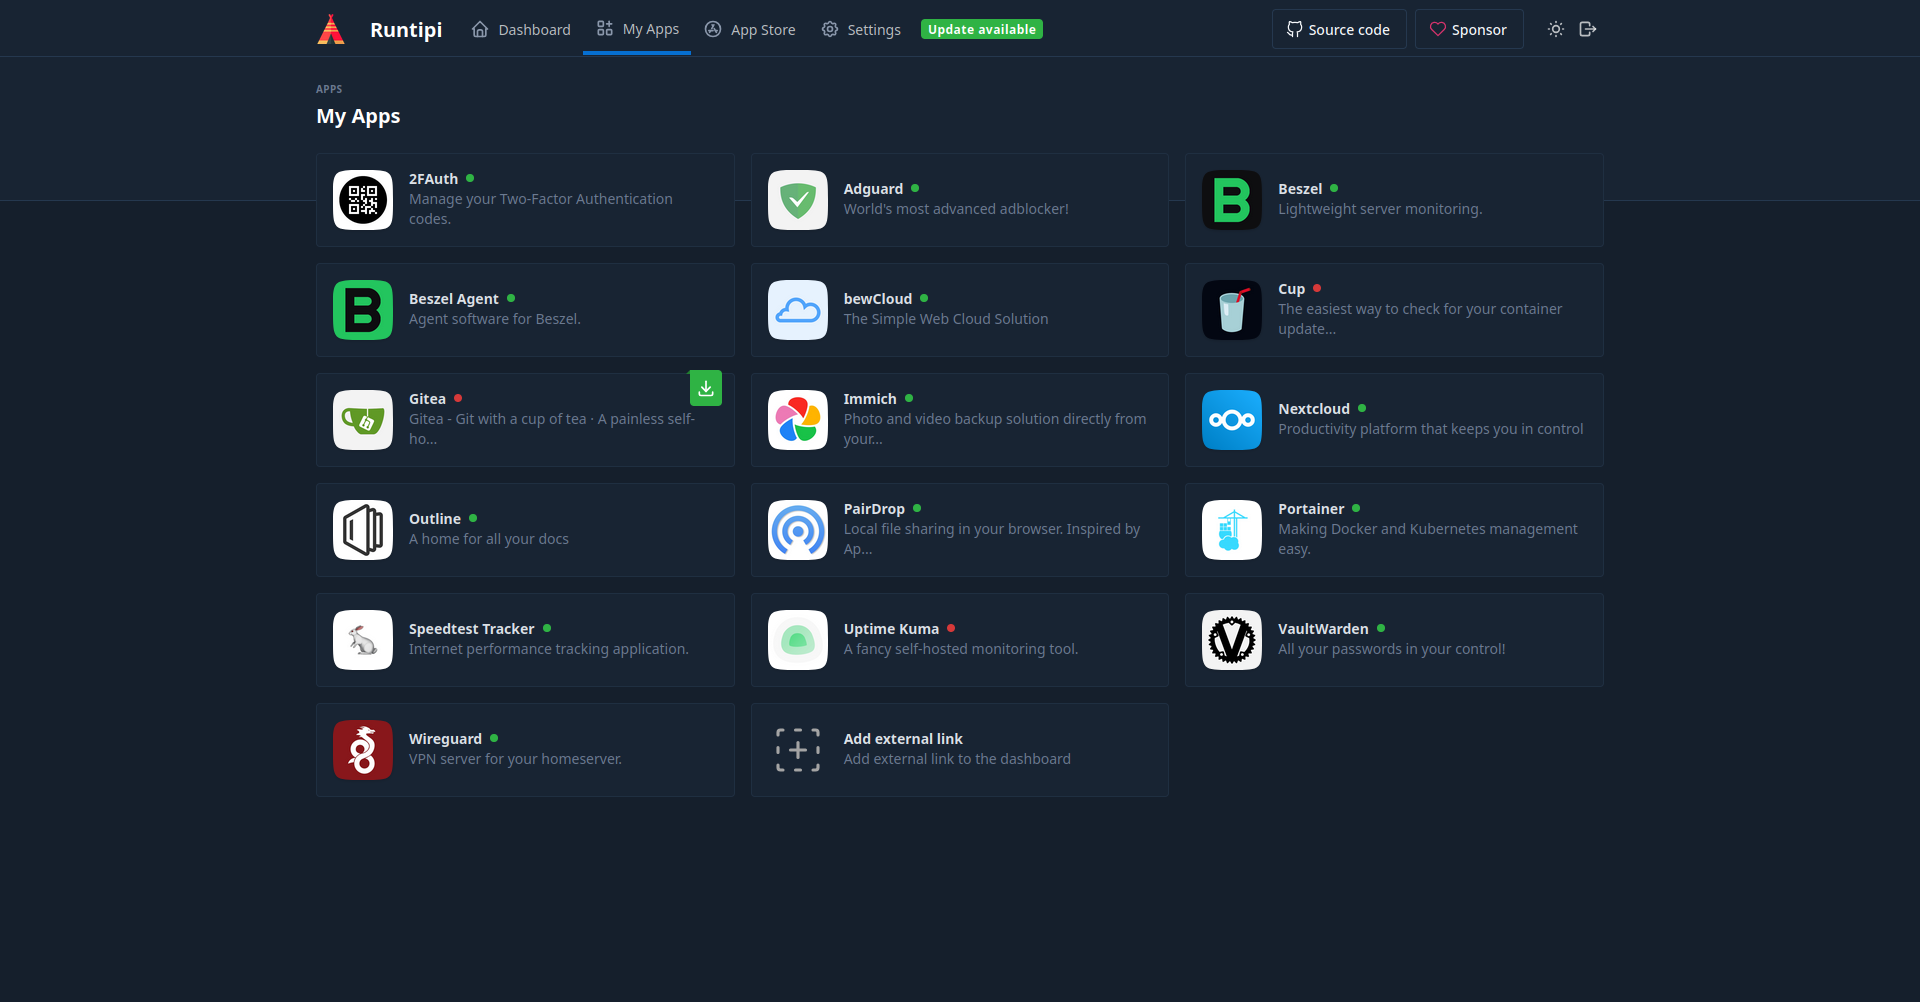This screenshot has width=1920, height=1002.
Task: Select the Immich photo backup icon
Action: [x=797, y=420]
